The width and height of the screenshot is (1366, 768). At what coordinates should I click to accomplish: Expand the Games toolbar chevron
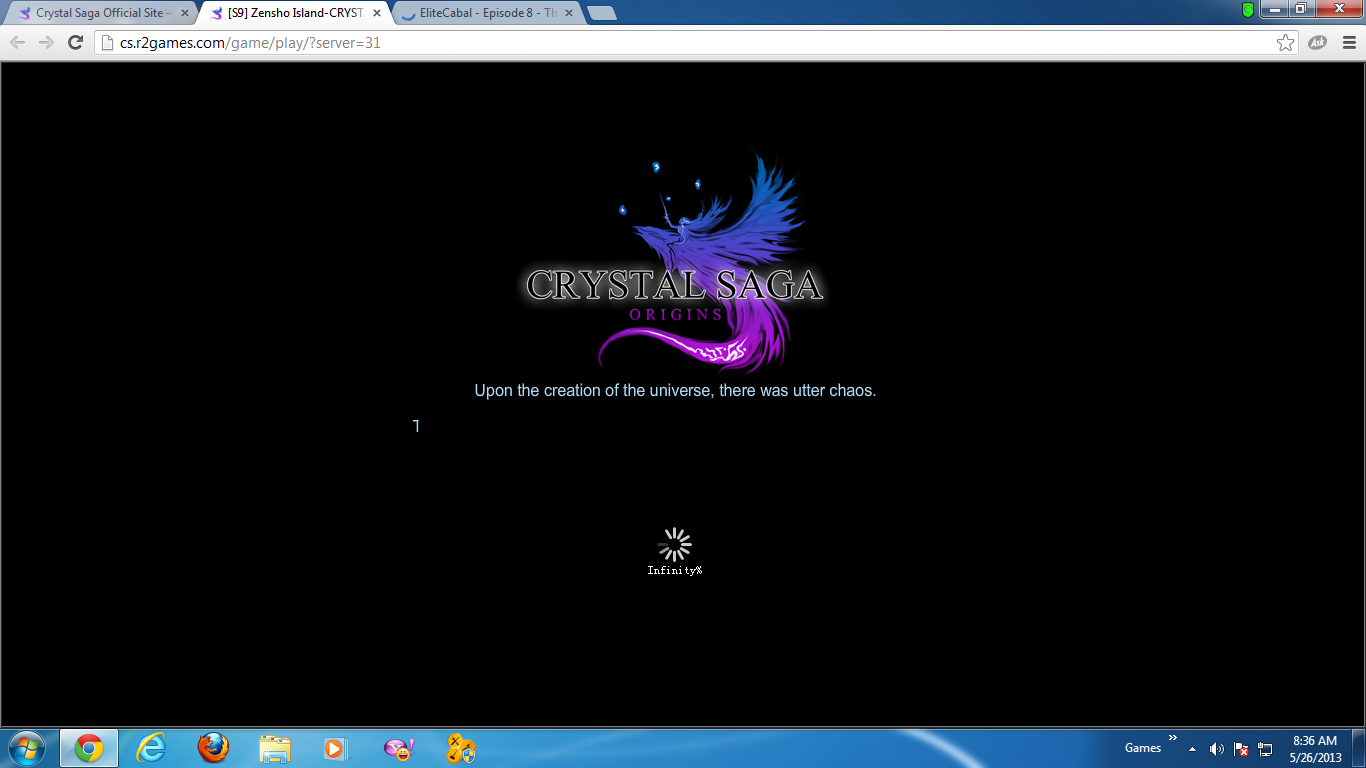(1173, 738)
